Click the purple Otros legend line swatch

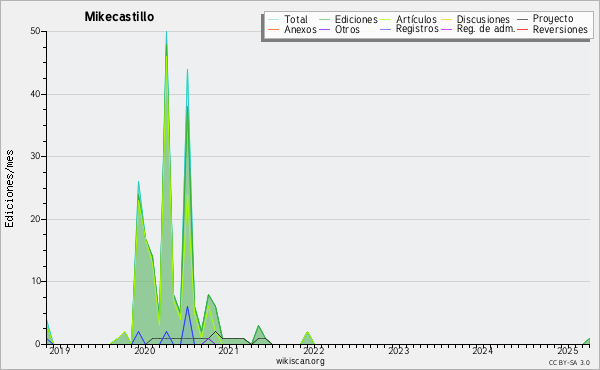[324, 29]
